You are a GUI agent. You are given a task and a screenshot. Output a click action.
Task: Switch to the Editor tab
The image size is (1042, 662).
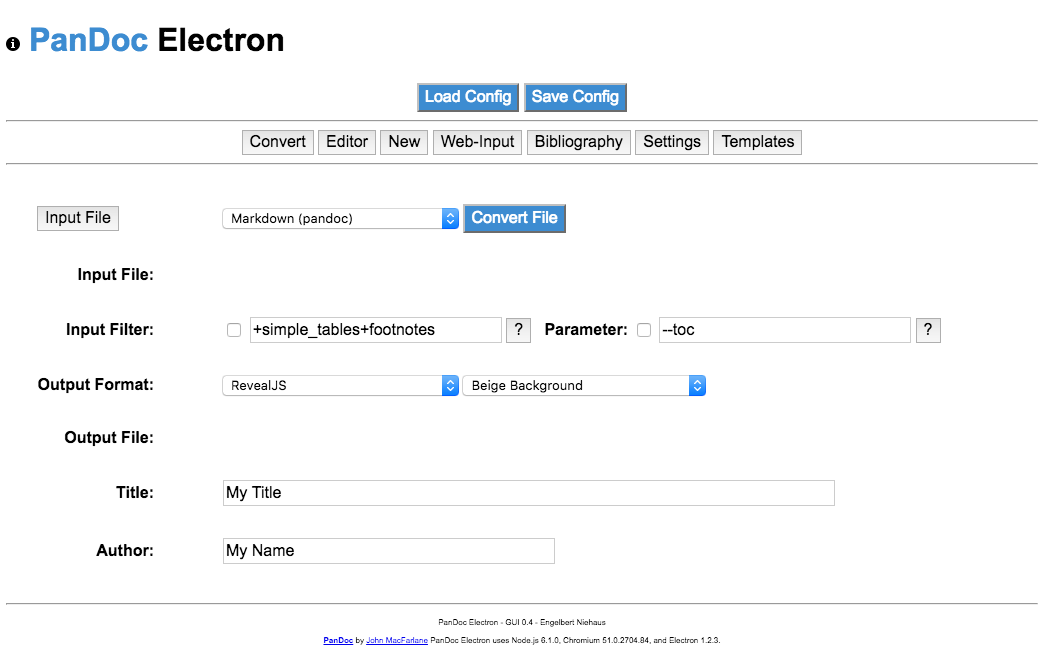click(346, 141)
